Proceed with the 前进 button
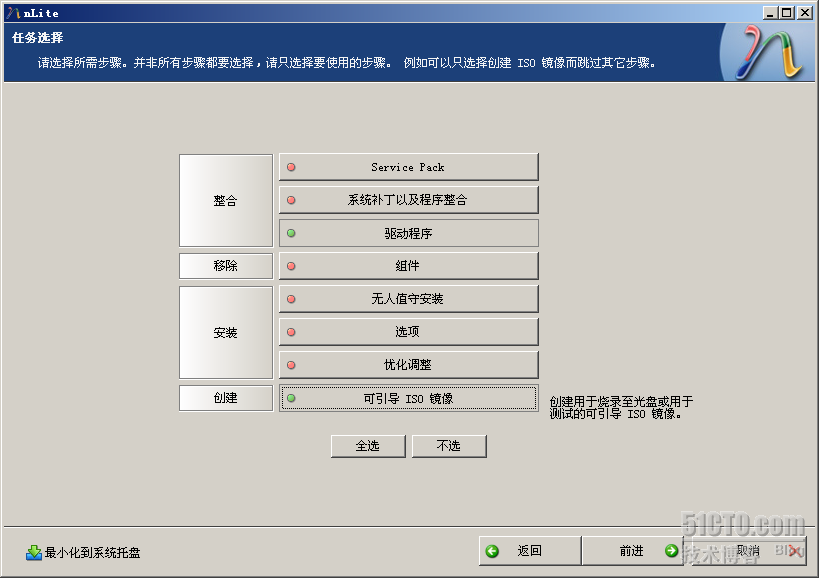Image resolution: width=819 pixels, height=578 pixels. [x=633, y=551]
